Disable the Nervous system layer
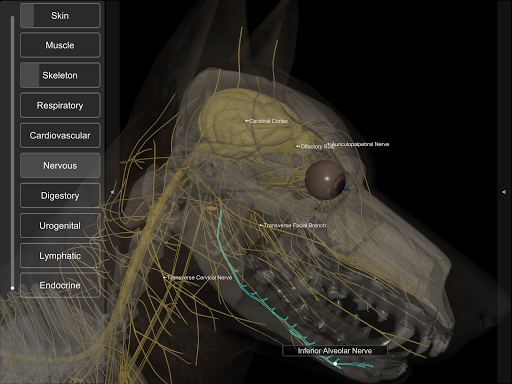The width and height of the screenshot is (512, 384). (x=60, y=165)
